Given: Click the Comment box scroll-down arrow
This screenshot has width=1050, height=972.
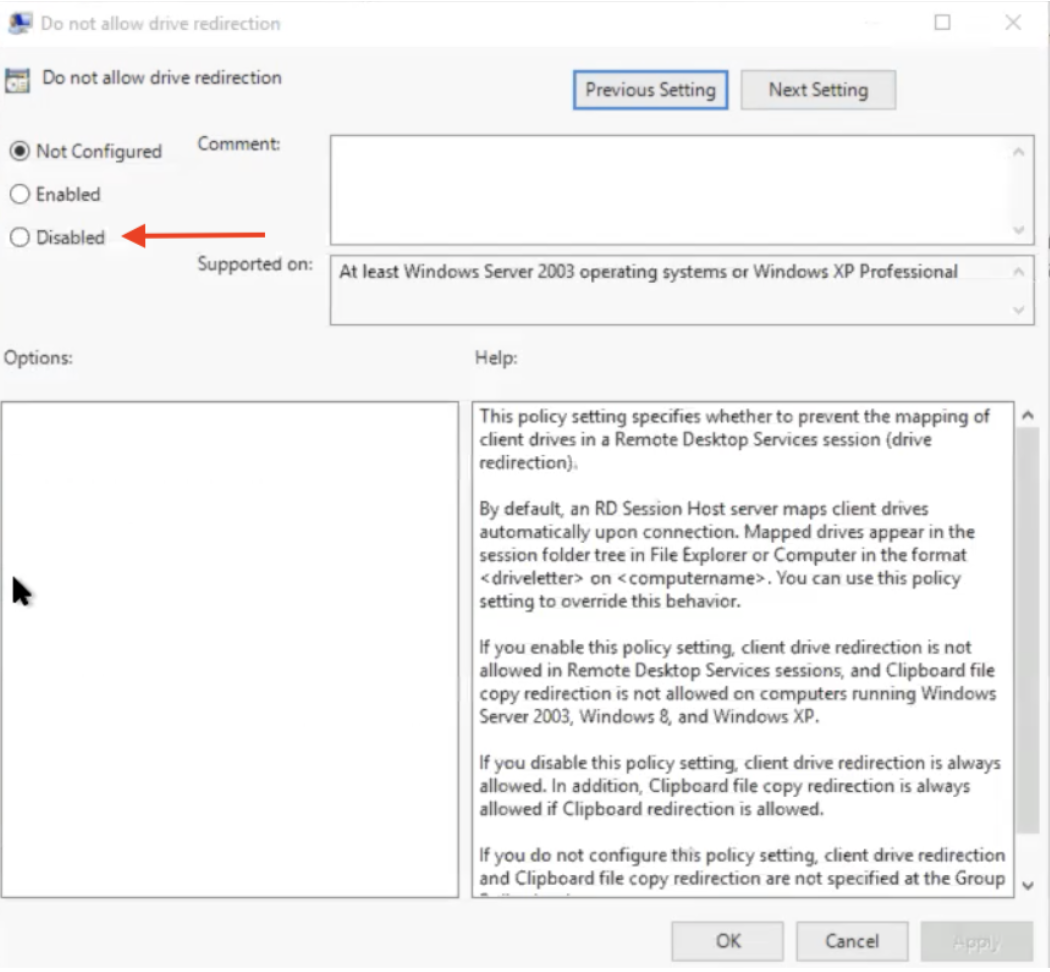Looking at the screenshot, I should (x=1019, y=230).
